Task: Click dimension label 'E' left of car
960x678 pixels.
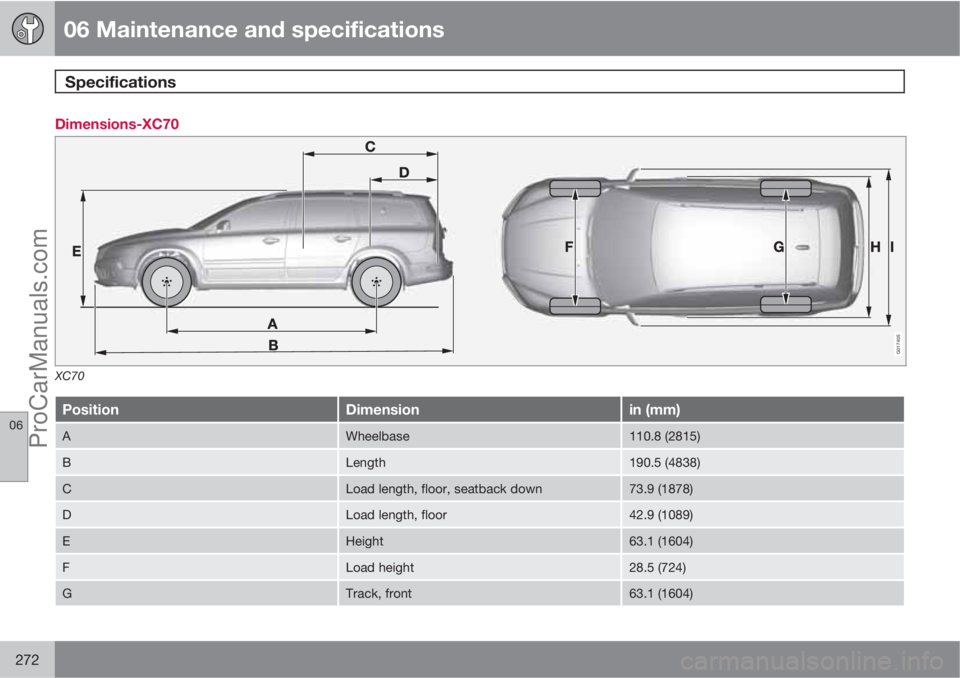Action: click(x=77, y=251)
